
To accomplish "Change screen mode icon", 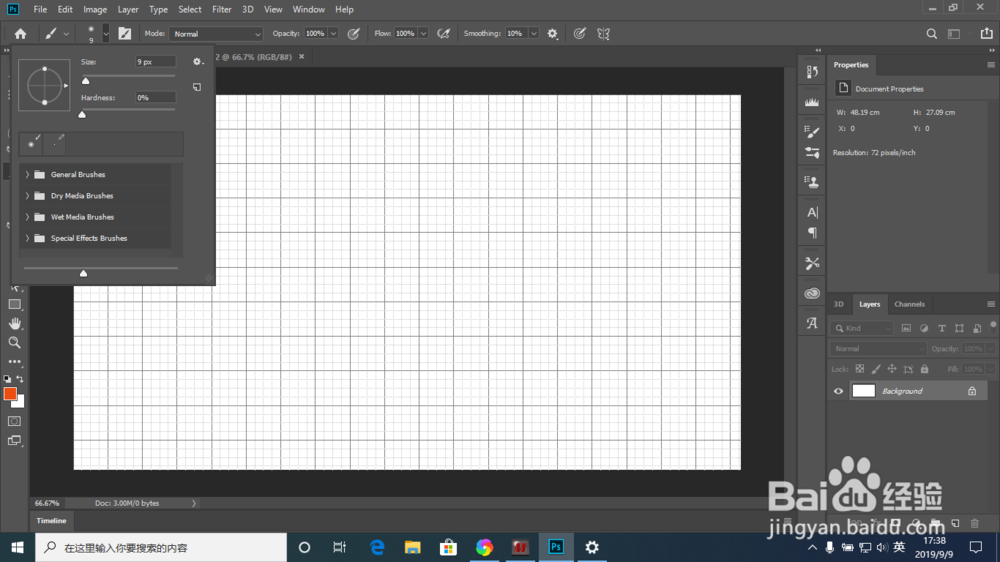I will click(14, 441).
